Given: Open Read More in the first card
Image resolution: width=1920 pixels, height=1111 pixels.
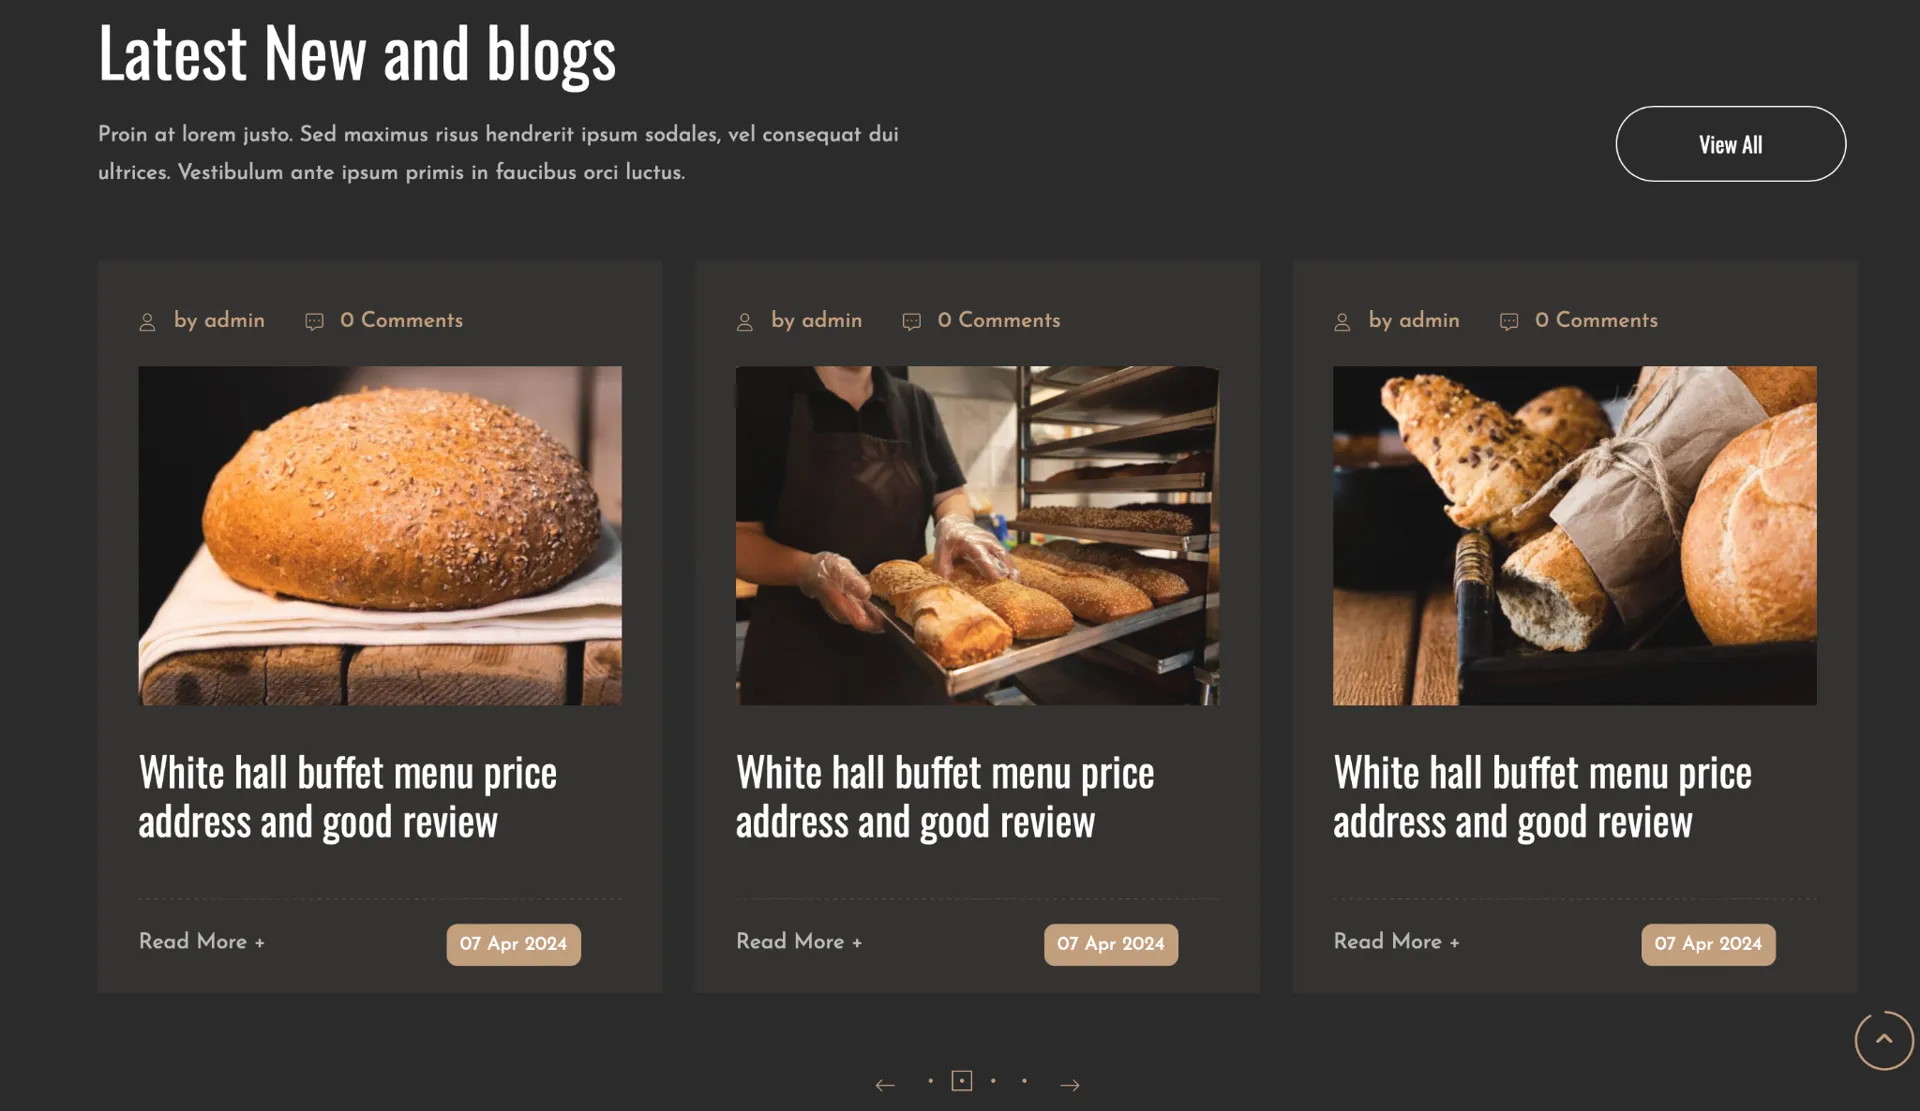Looking at the screenshot, I should [x=202, y=942].
